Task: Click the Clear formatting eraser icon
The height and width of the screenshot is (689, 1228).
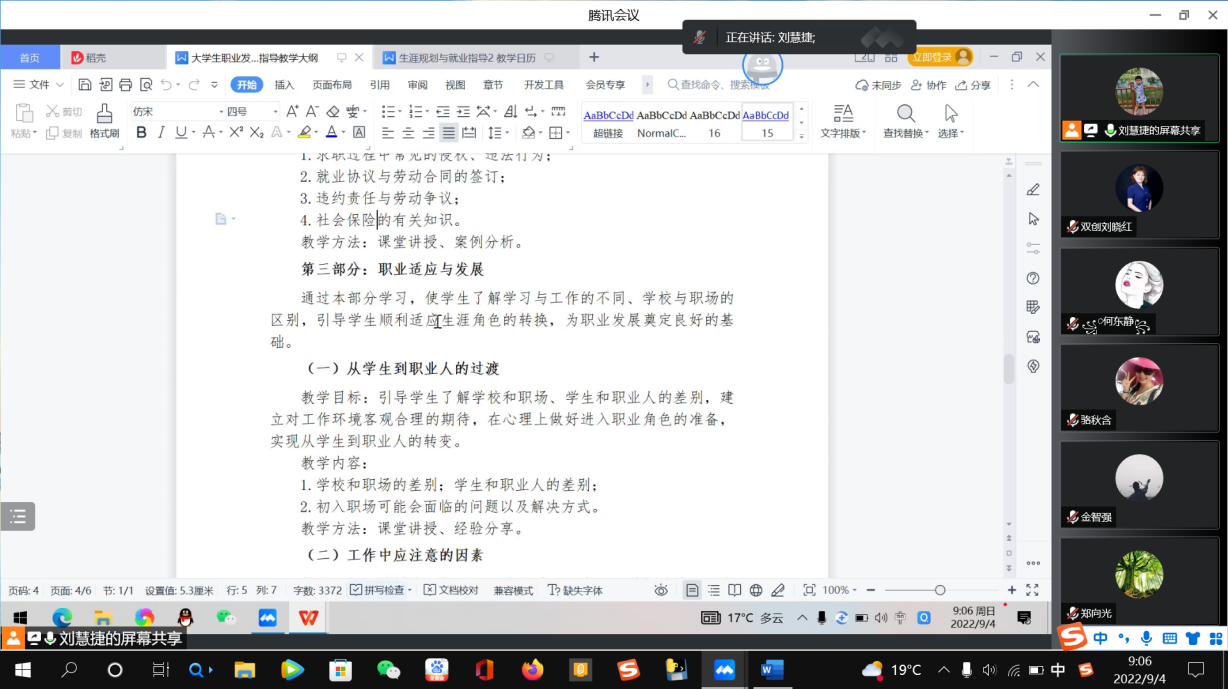Action: pyautogui.click(x=333, y=111)
